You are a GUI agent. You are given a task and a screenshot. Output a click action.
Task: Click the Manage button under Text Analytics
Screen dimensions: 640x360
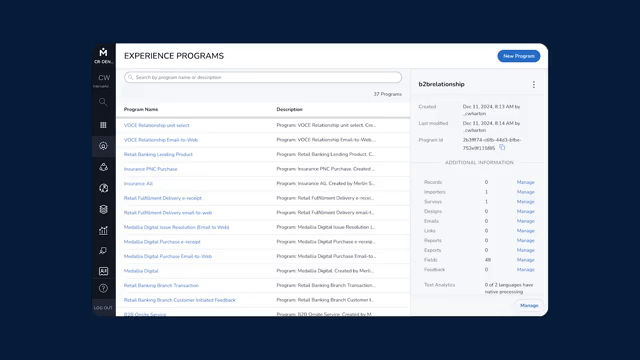pyautogui.click(x=529, y=305)
